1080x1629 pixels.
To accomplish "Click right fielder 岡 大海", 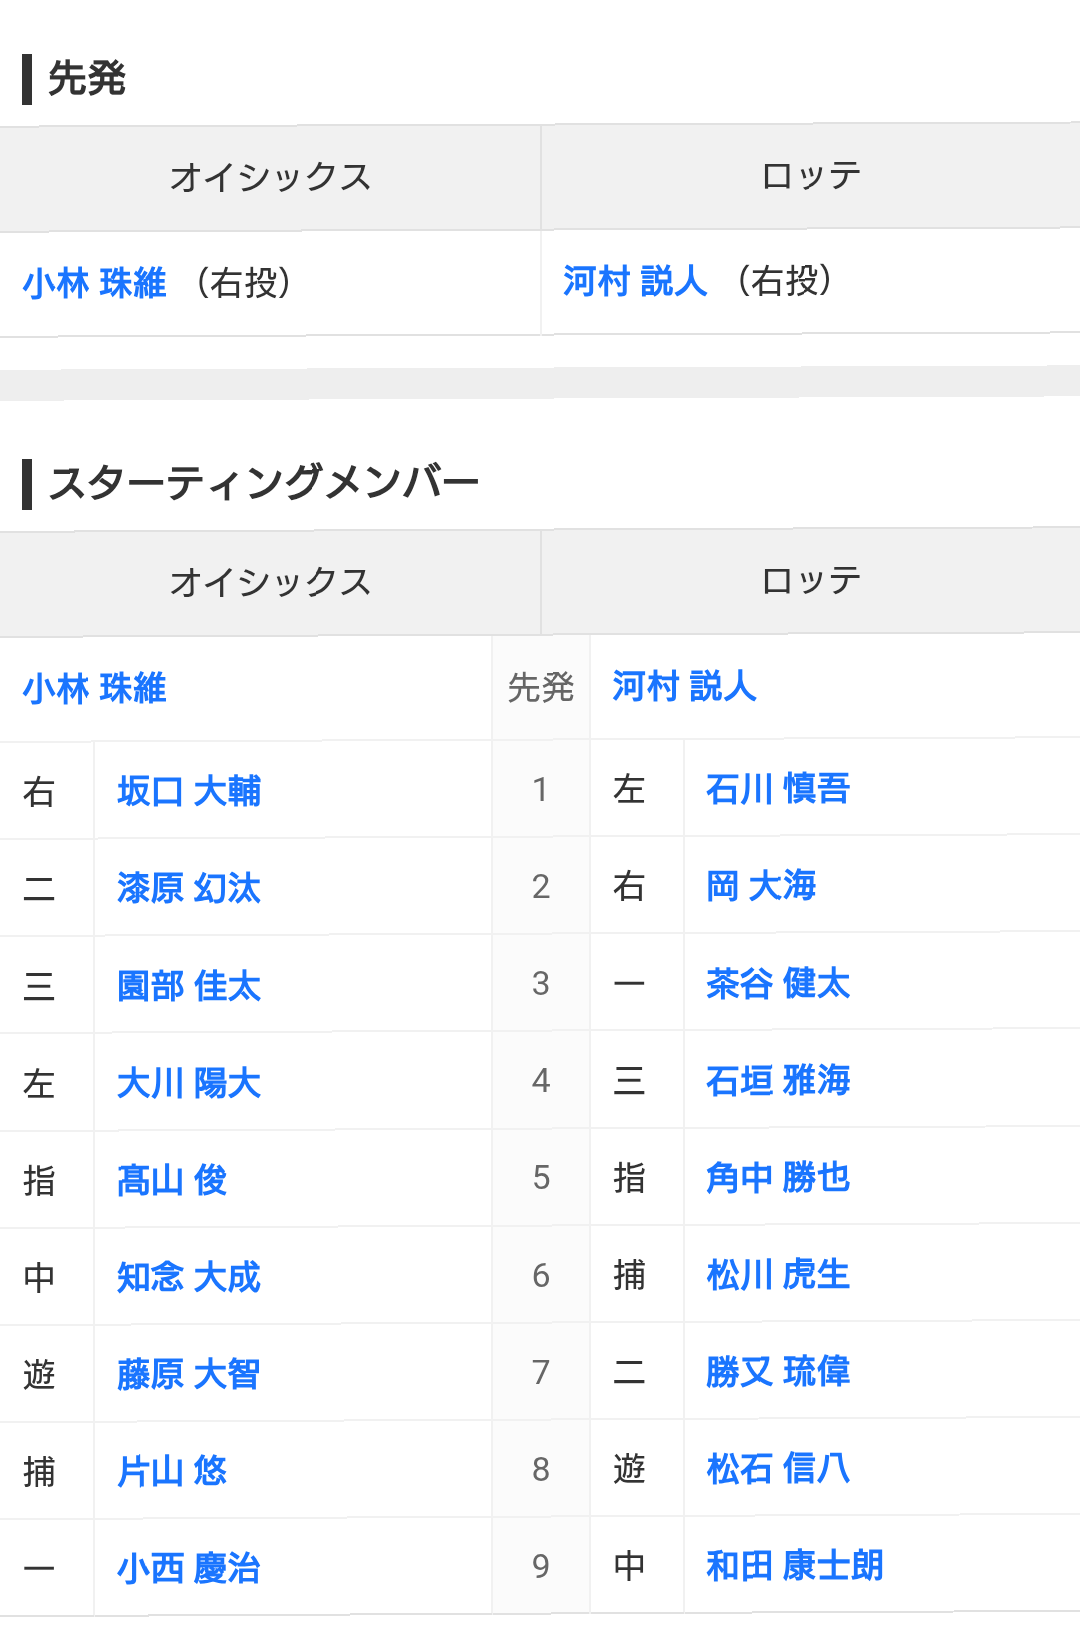I will [761, 887].
